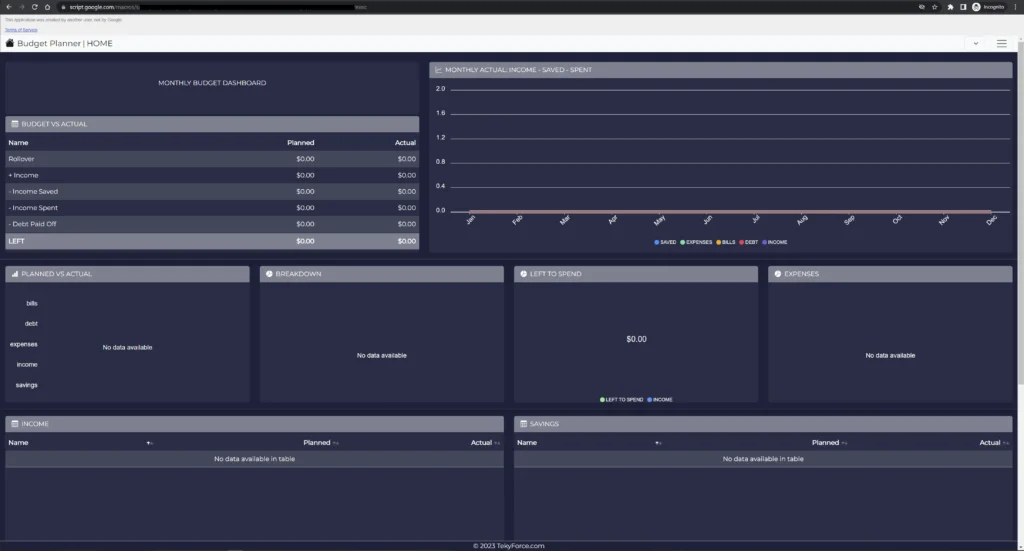Expand the header dropdown chevron
1024x551 pixels.
pyautogui.click(x=975, y=43)
